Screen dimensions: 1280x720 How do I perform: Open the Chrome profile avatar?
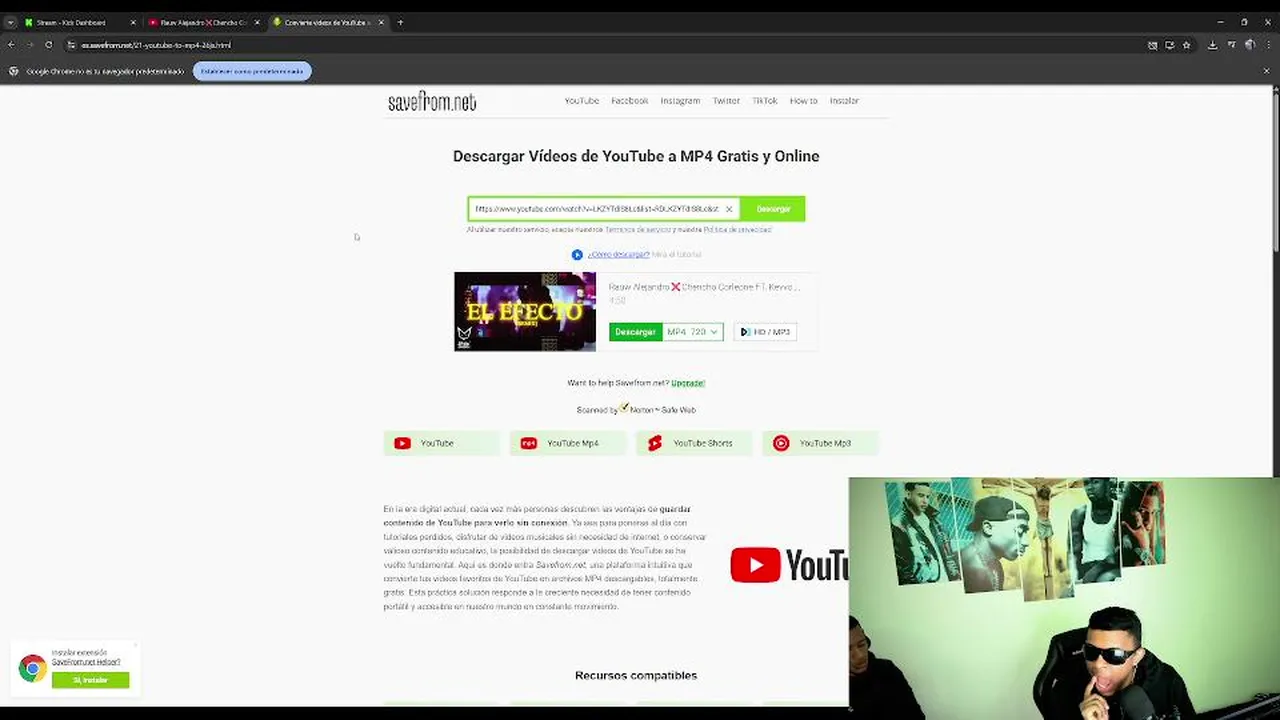click(1250, 45)
